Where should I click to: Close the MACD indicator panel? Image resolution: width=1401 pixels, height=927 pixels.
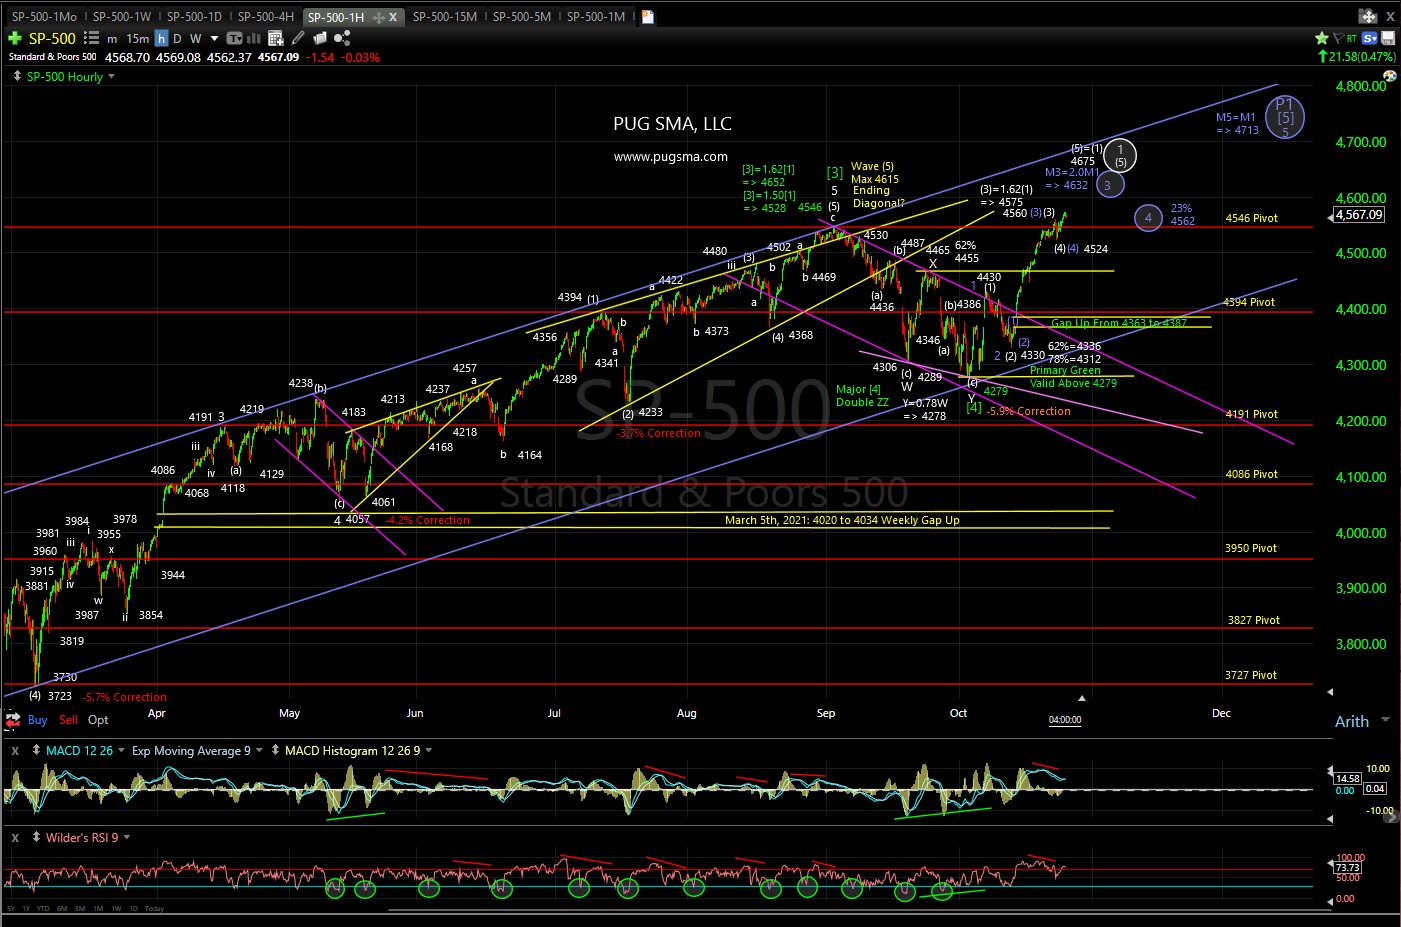pyautogui.click(x=15, y=751)
